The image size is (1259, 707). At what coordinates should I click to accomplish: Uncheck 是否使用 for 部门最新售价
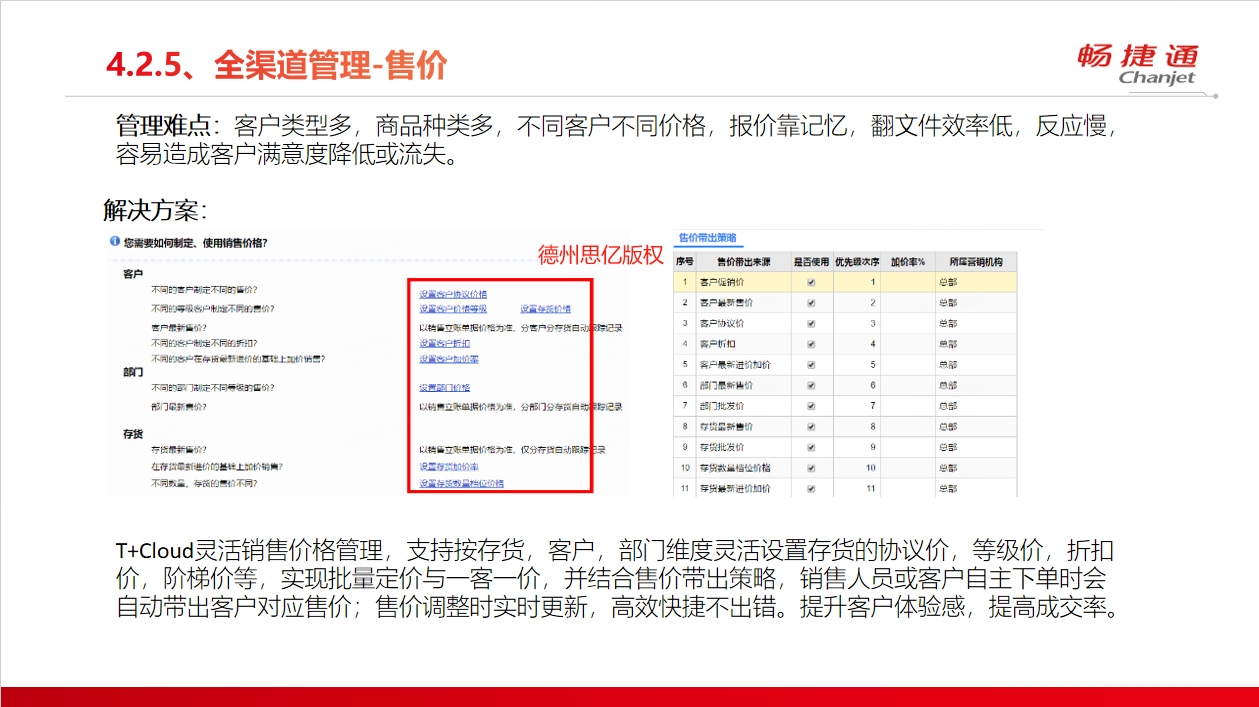pos(811,385)
